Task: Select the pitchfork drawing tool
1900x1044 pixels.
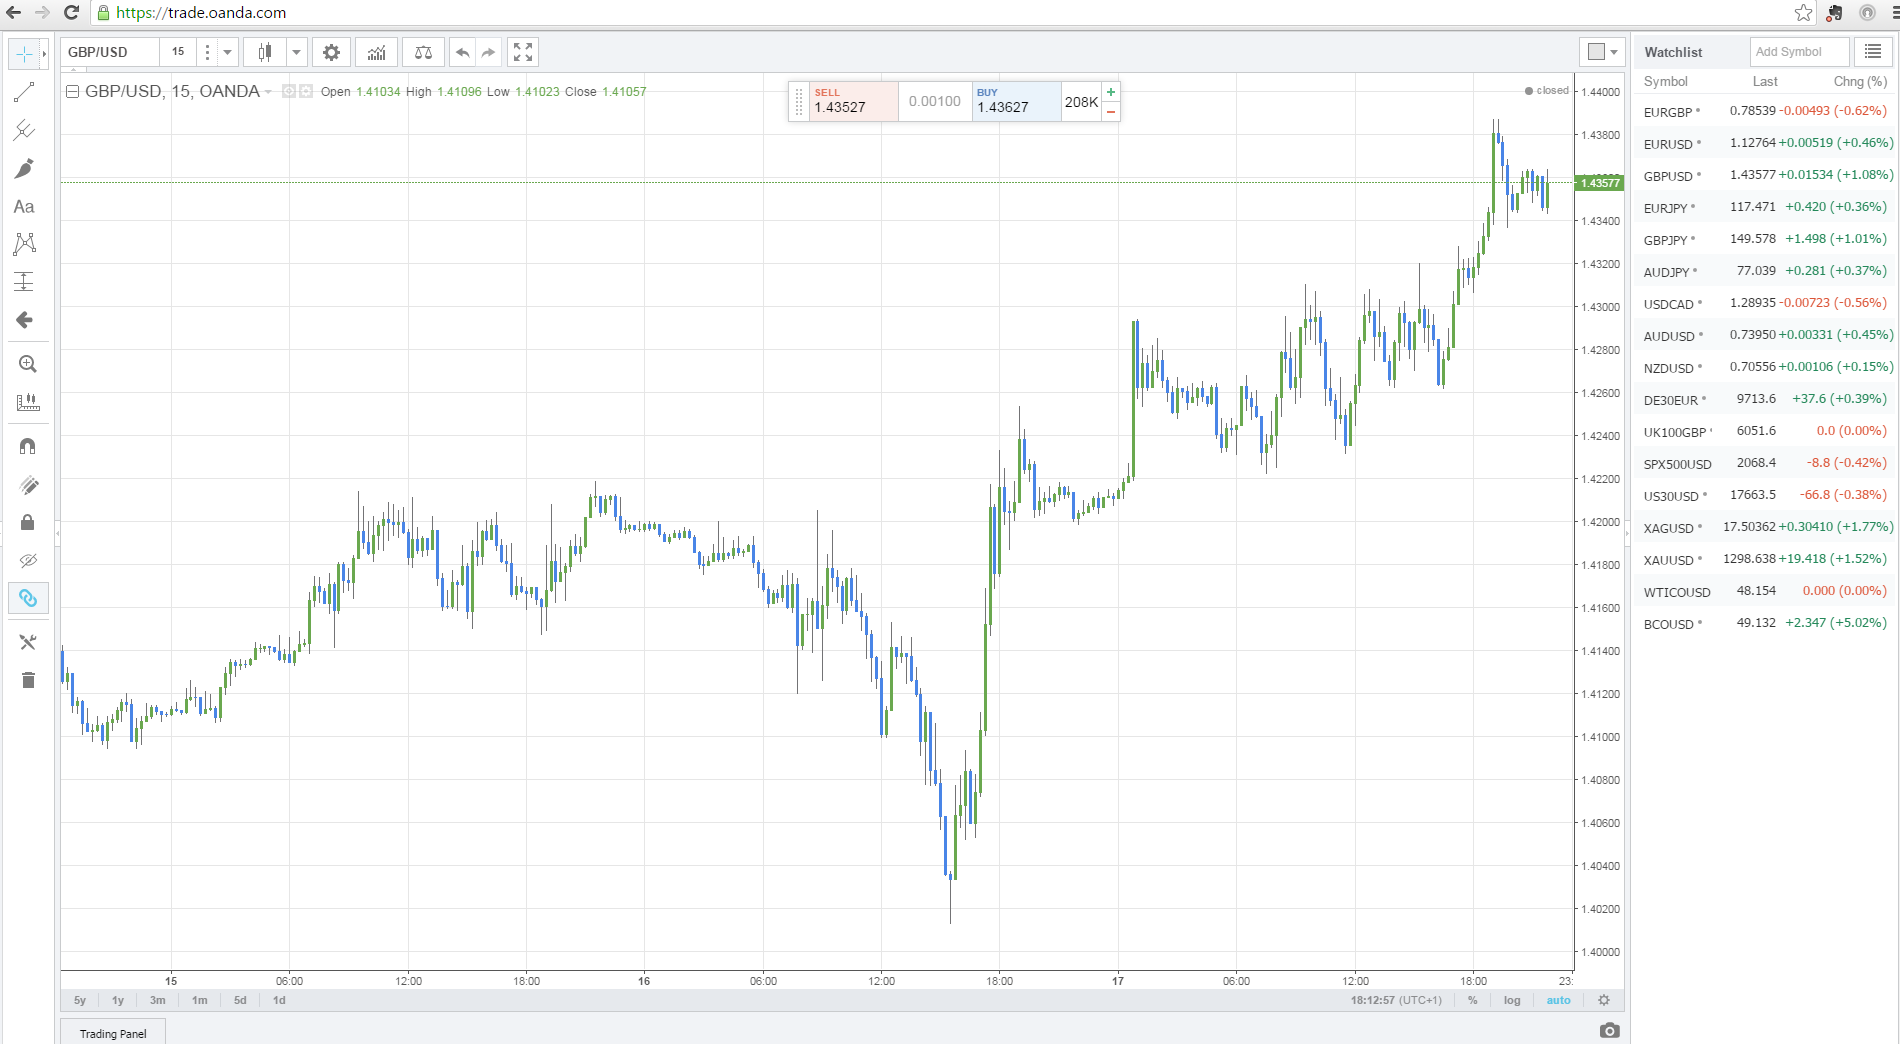Action: point(24,130)
